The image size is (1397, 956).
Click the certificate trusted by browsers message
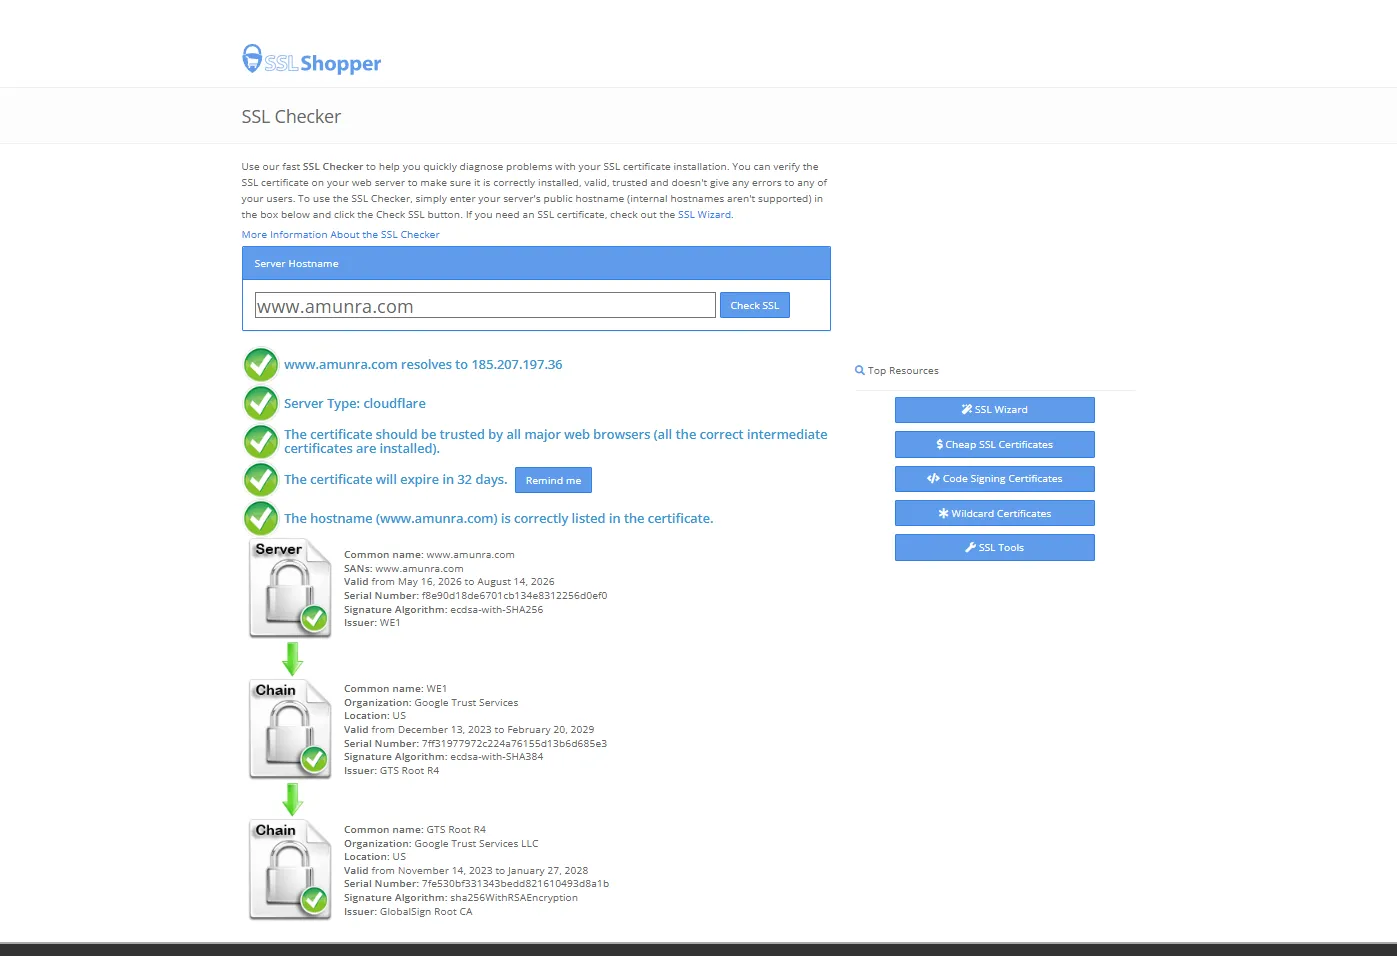[x=556, y=441]
